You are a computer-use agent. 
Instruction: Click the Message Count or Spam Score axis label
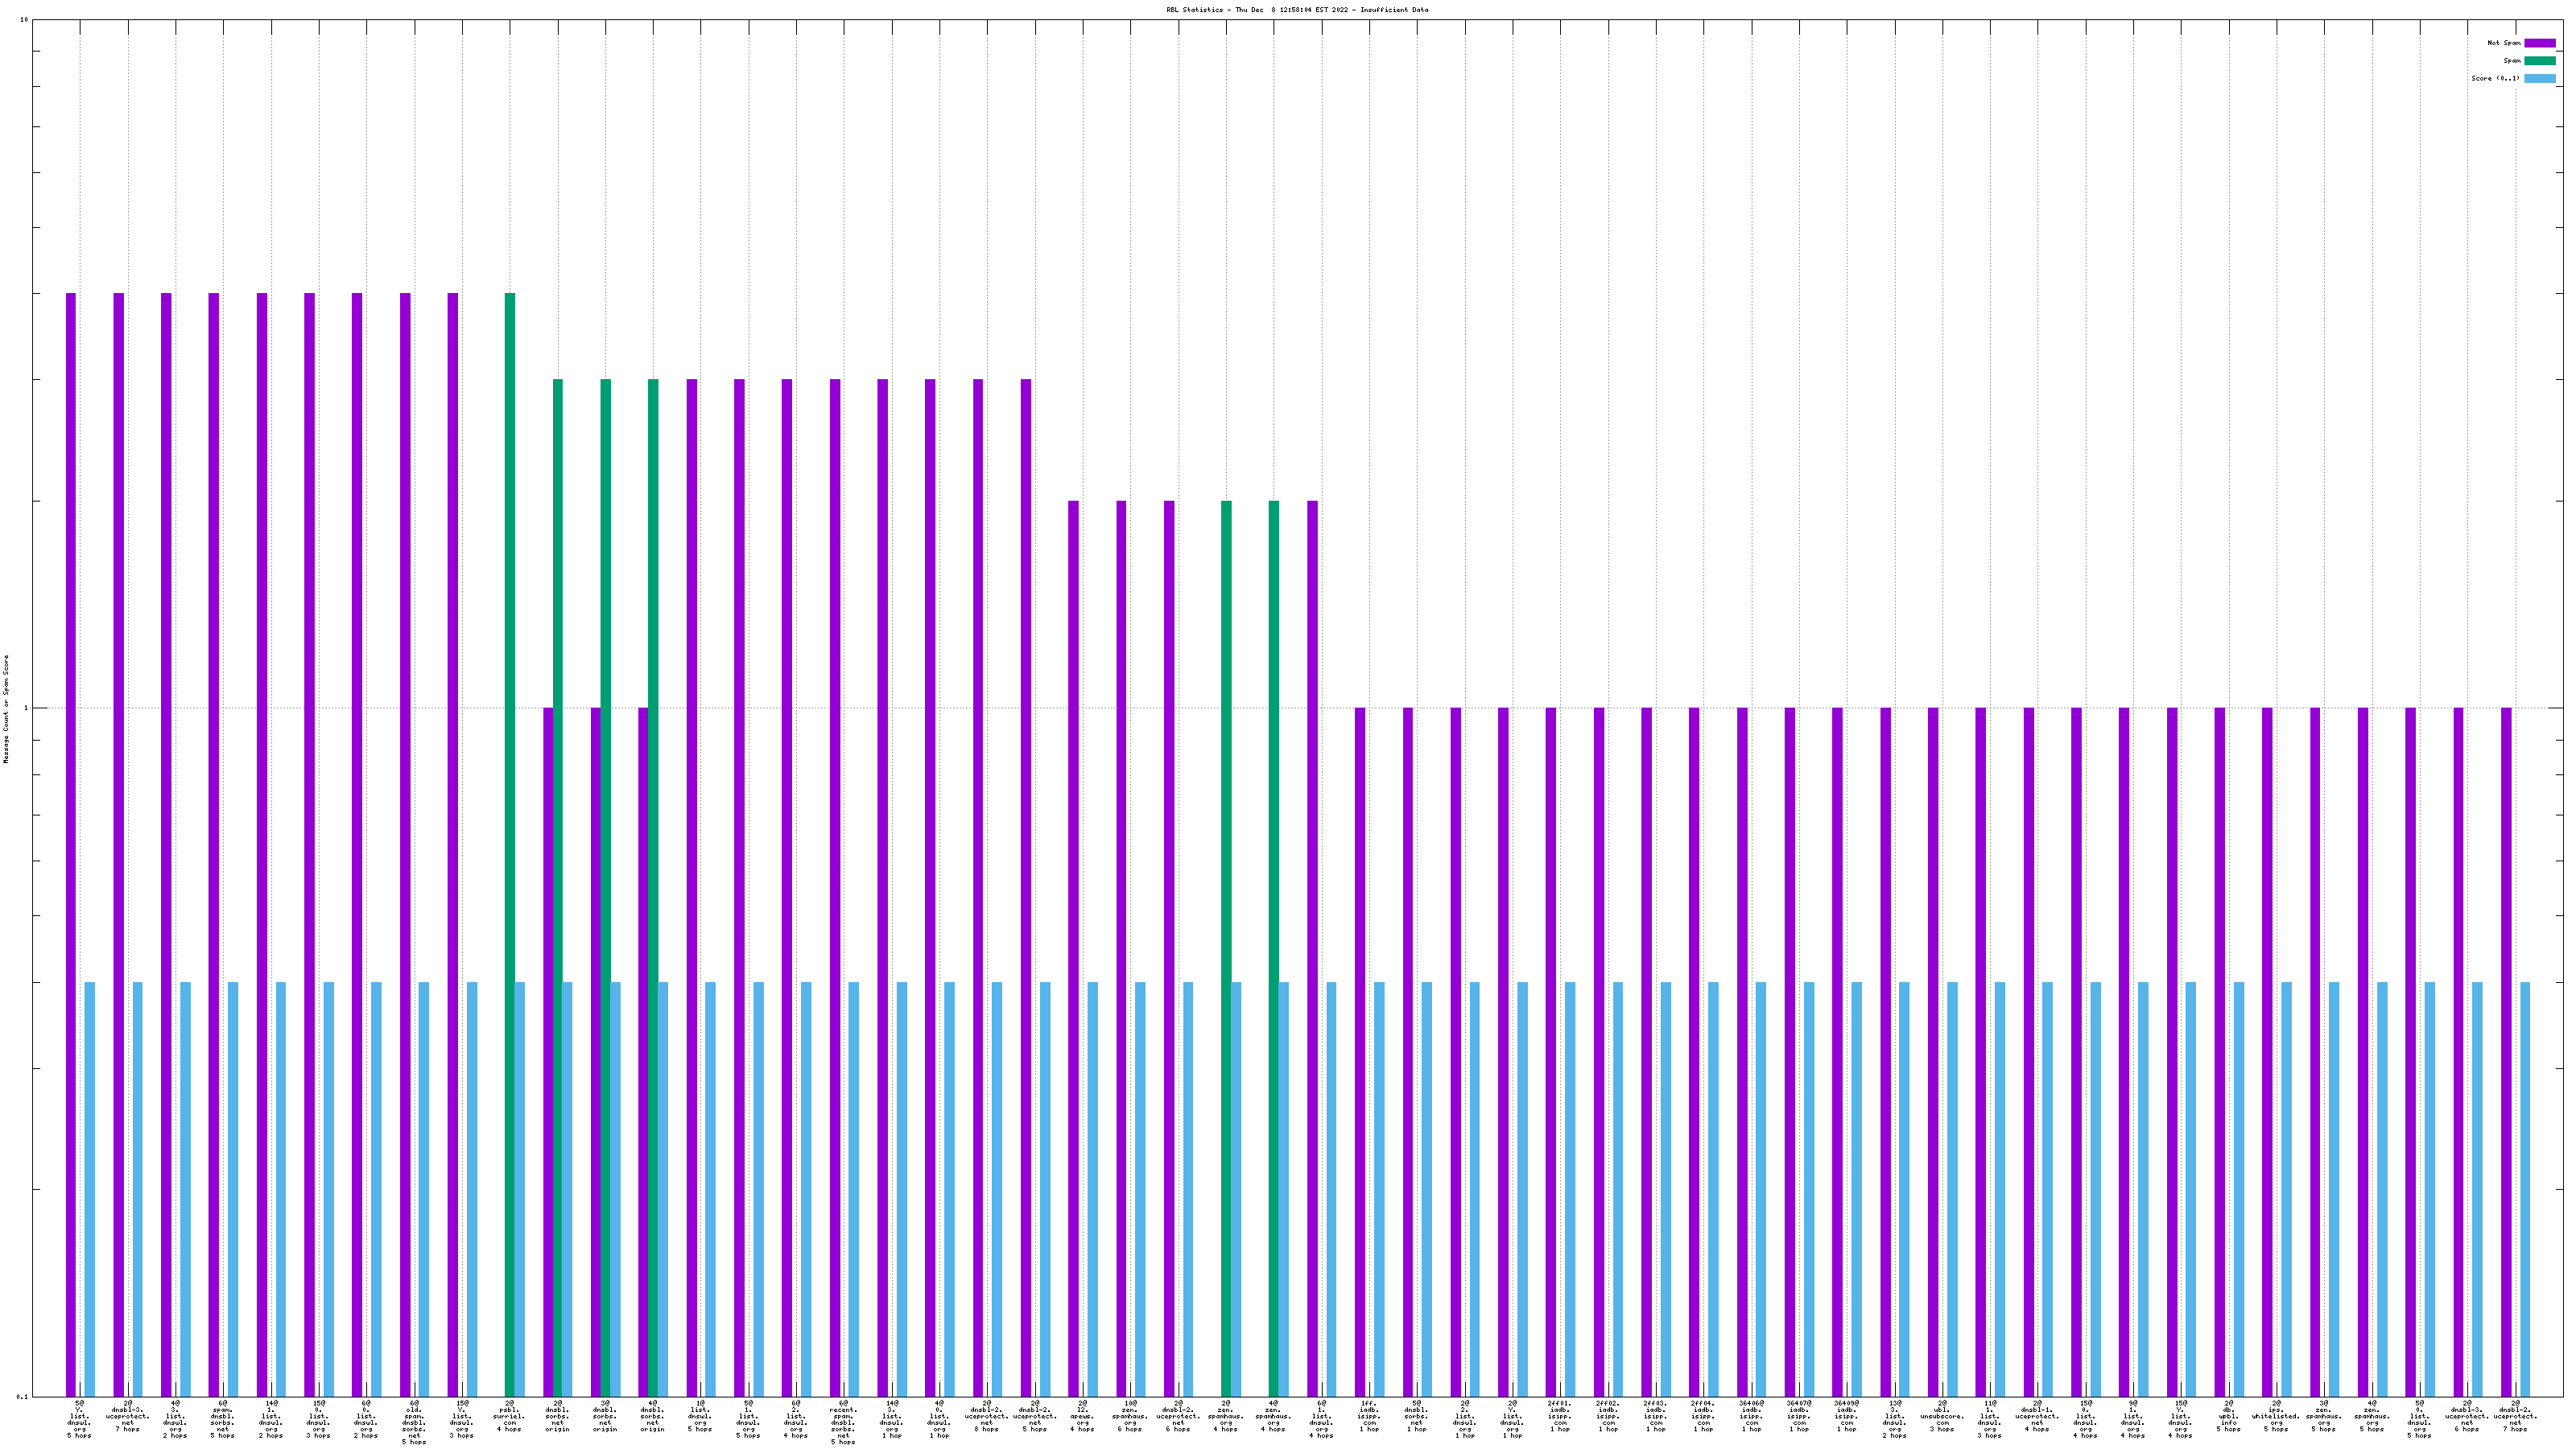point(6,709)
